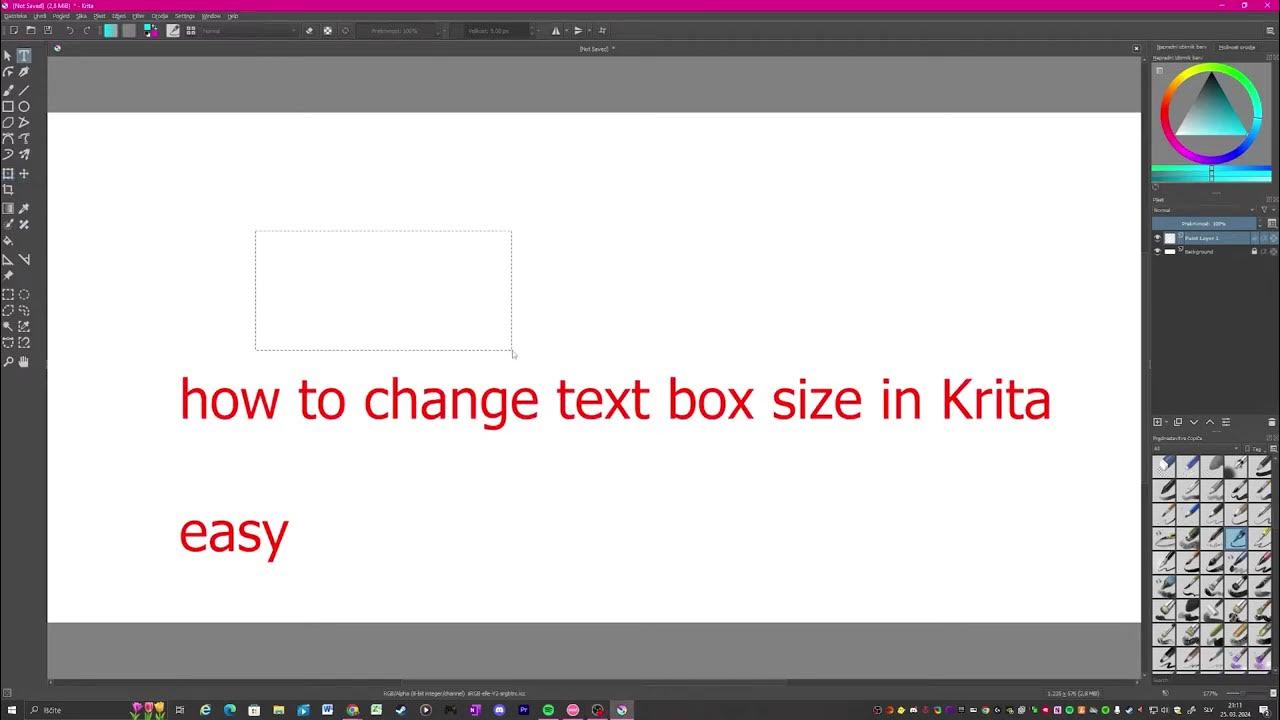Image resolution: width=1280 pixels, height=720 pixels.
Task: Select the Reference Images pin tool
Action: pos(8,275)
